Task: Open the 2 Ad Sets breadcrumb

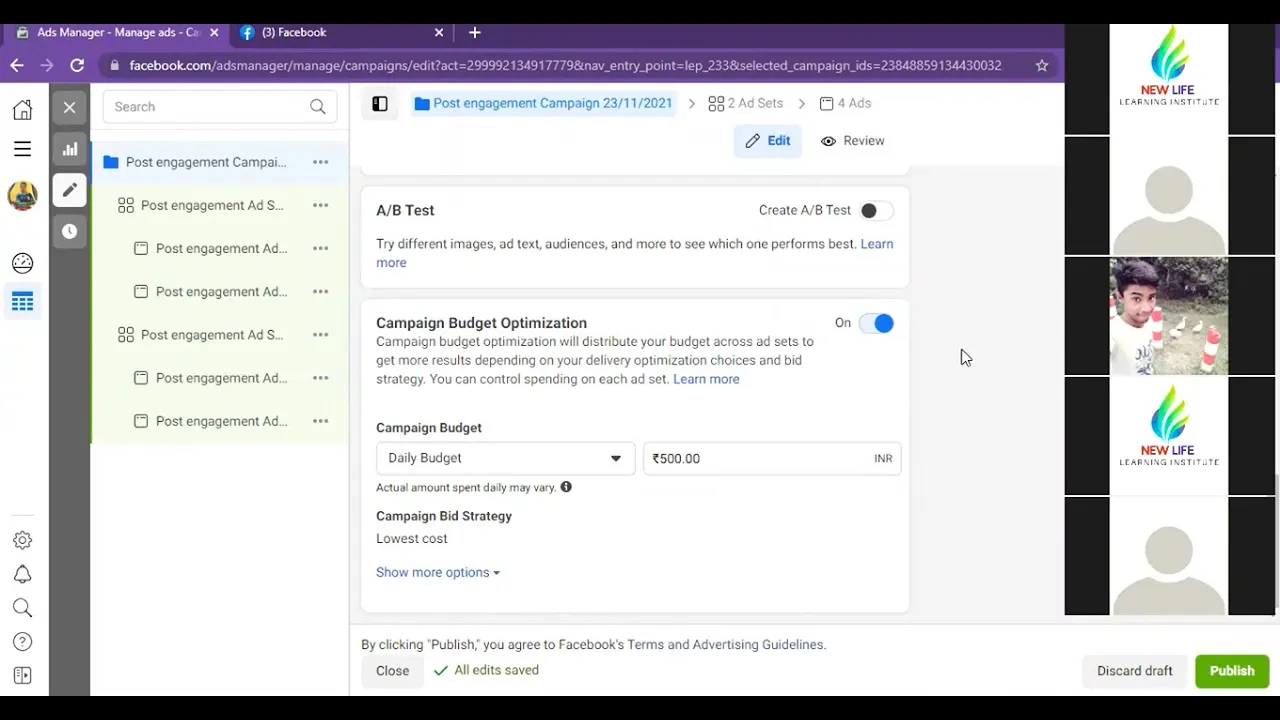Action: (746, 103)
